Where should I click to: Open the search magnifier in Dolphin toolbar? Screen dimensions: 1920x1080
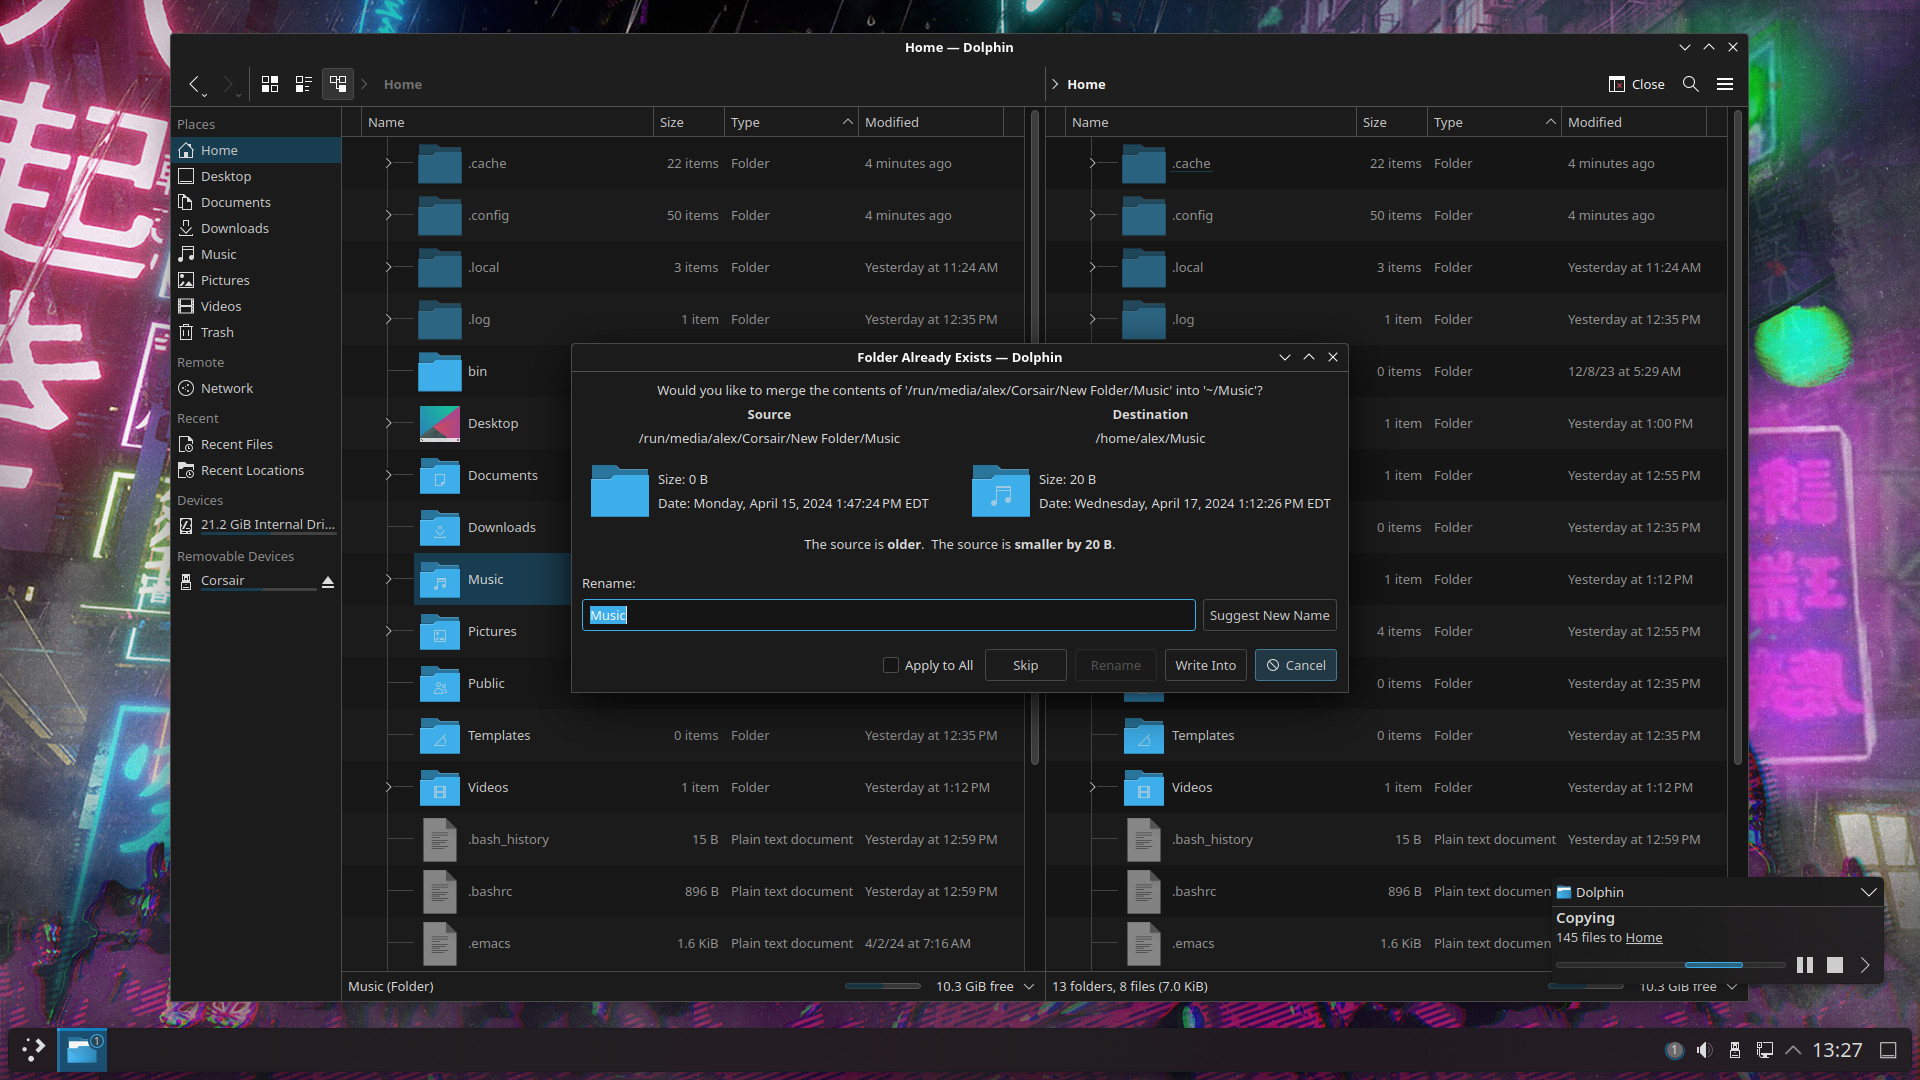(x=1691, y=84)
